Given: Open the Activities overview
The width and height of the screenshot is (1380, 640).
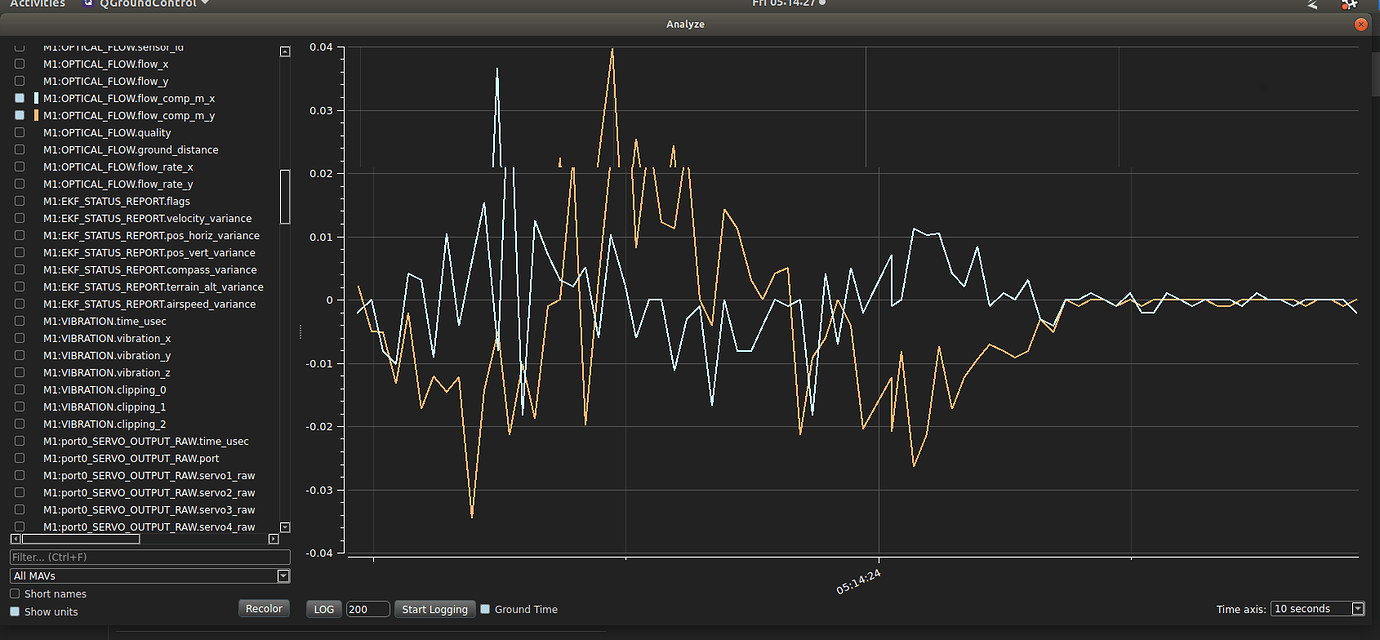Looking at the screenshot, I should [x=37, y=4].
